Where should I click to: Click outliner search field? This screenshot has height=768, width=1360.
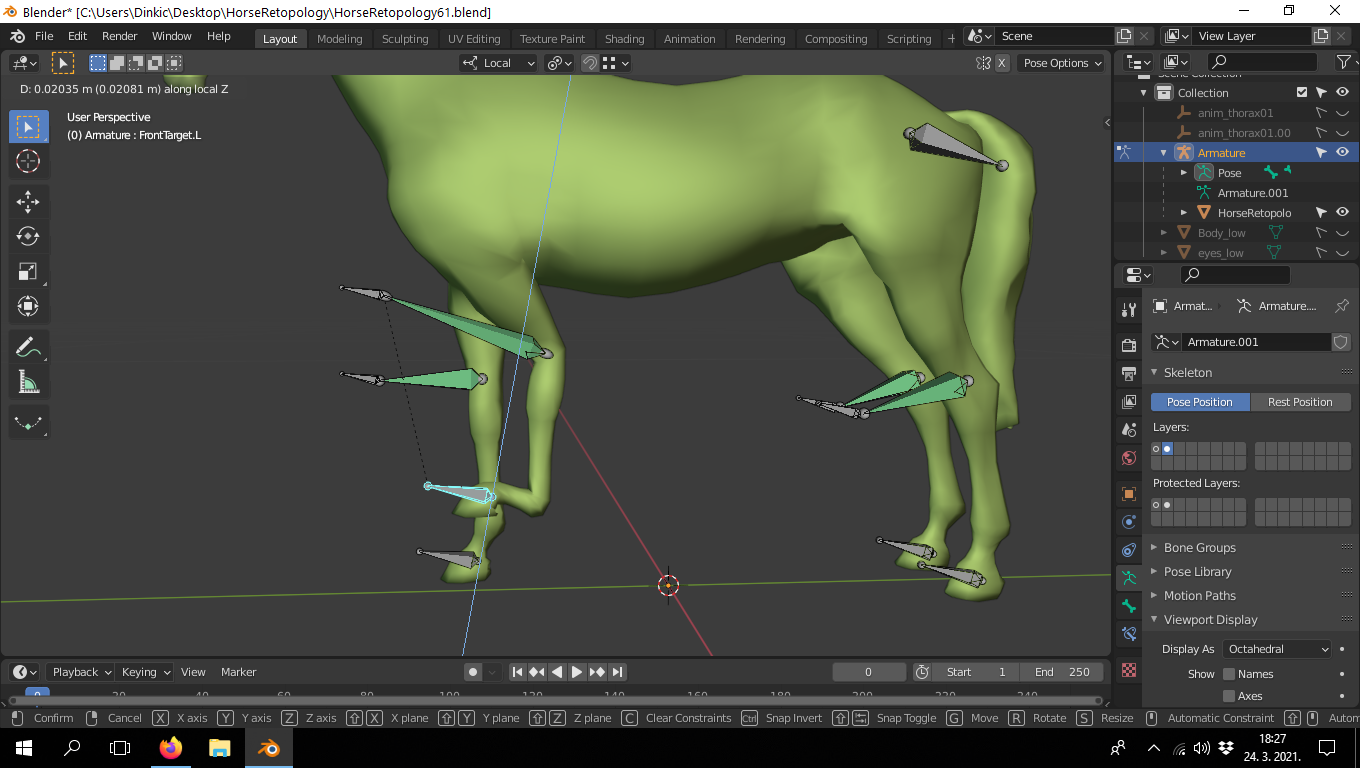pos(1262,62)
